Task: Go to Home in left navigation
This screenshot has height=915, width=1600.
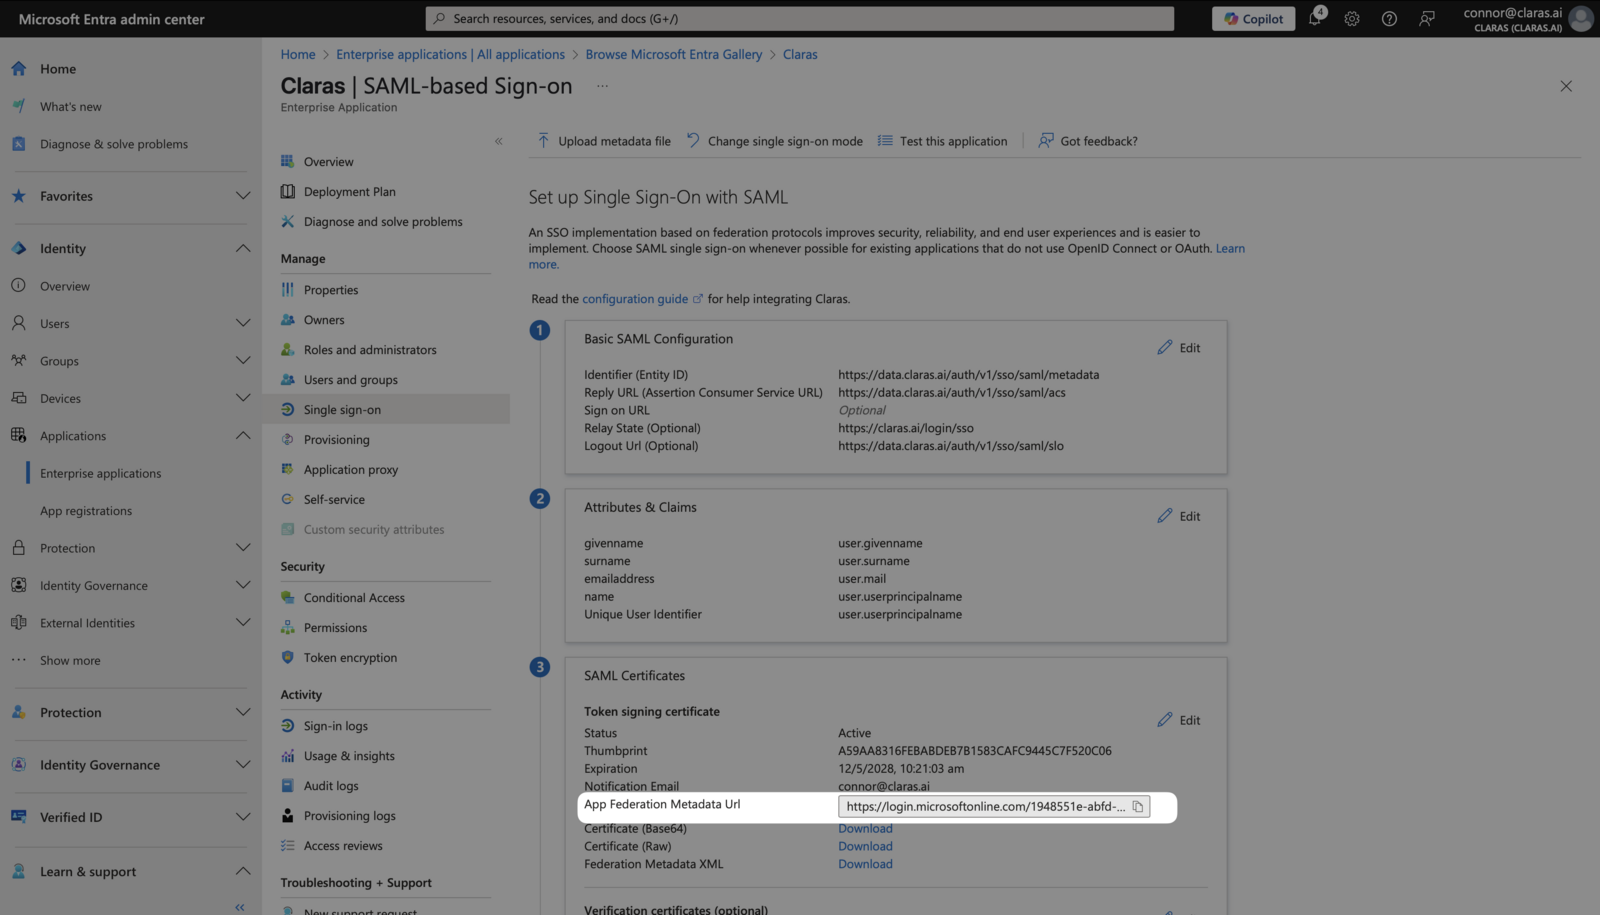Action: (58, 69)
